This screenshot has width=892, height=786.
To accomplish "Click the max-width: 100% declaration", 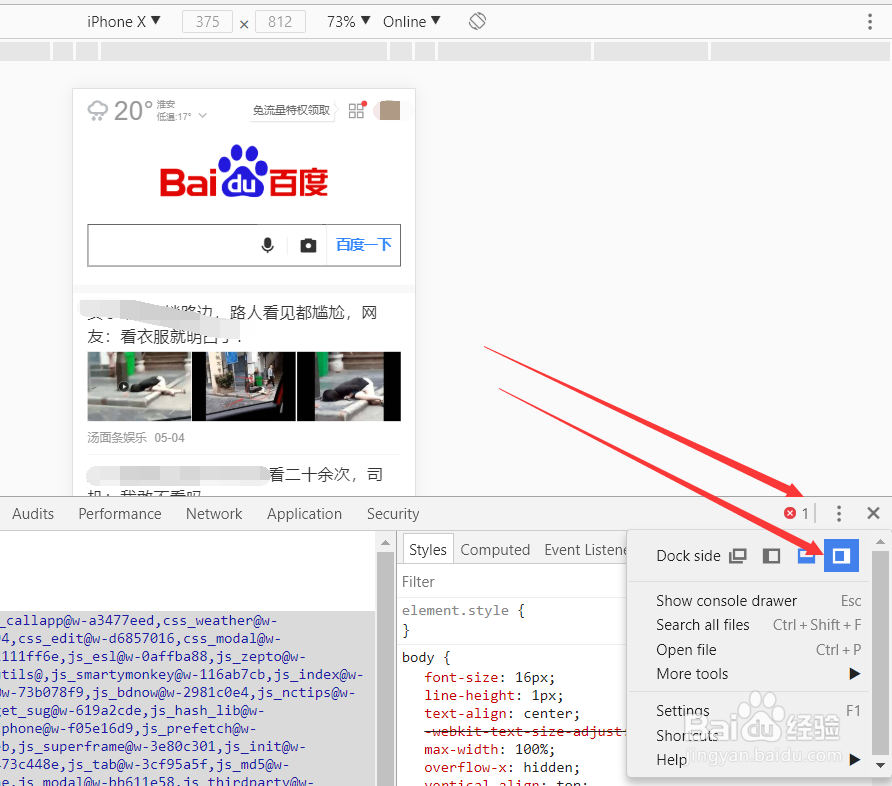I will 489,750.
